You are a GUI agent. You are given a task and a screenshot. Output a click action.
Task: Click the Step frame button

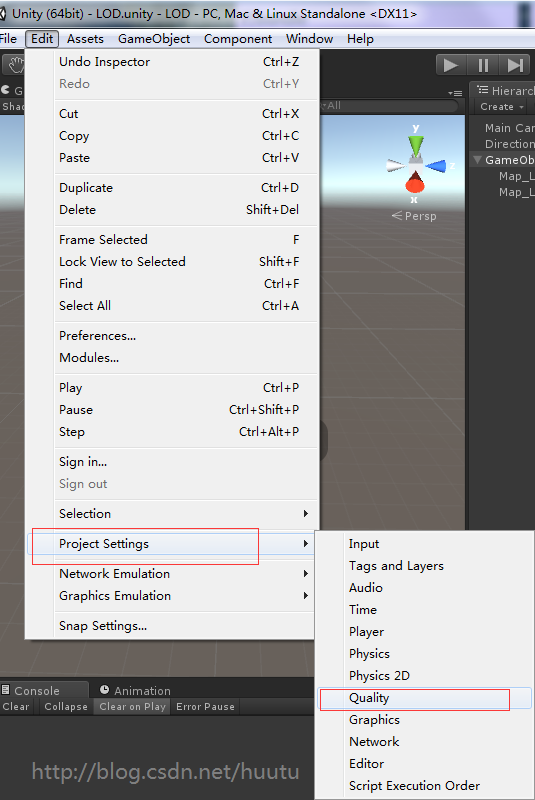(x=515, y=65)
